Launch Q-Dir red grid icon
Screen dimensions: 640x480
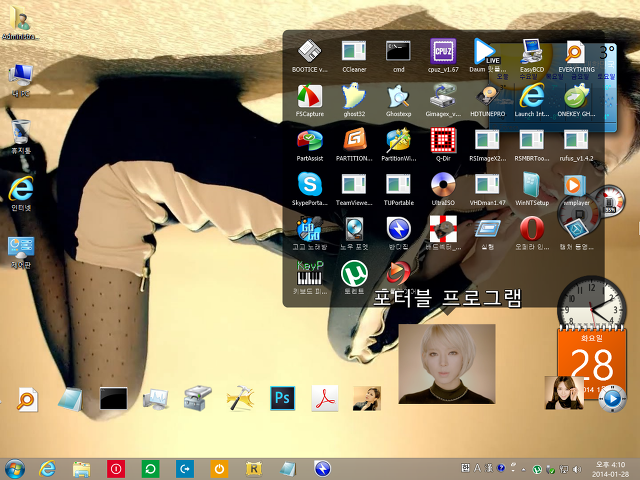[x=443, y=141]
